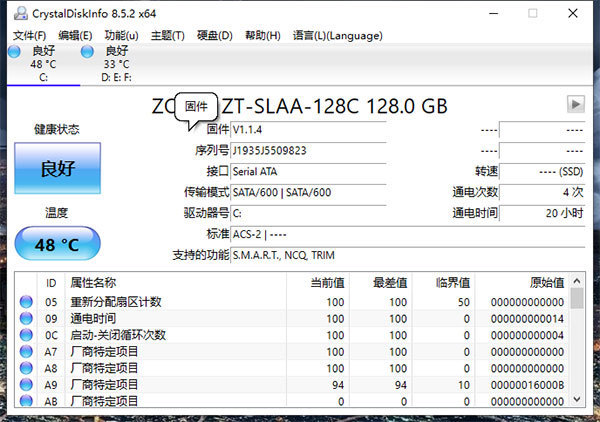
Task: Click raw value 000000000014
Action: pyautogui.click(x=527, y=319)
